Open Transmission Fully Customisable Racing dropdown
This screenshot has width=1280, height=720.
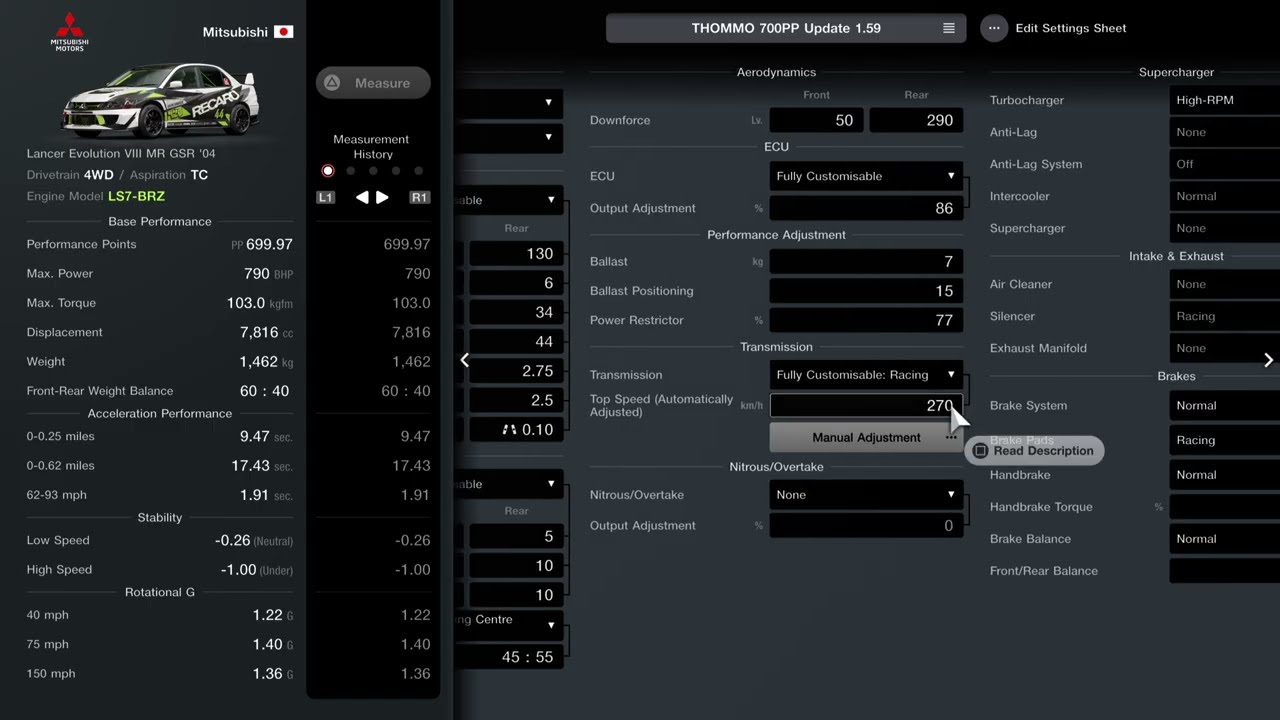pos(866,375)
